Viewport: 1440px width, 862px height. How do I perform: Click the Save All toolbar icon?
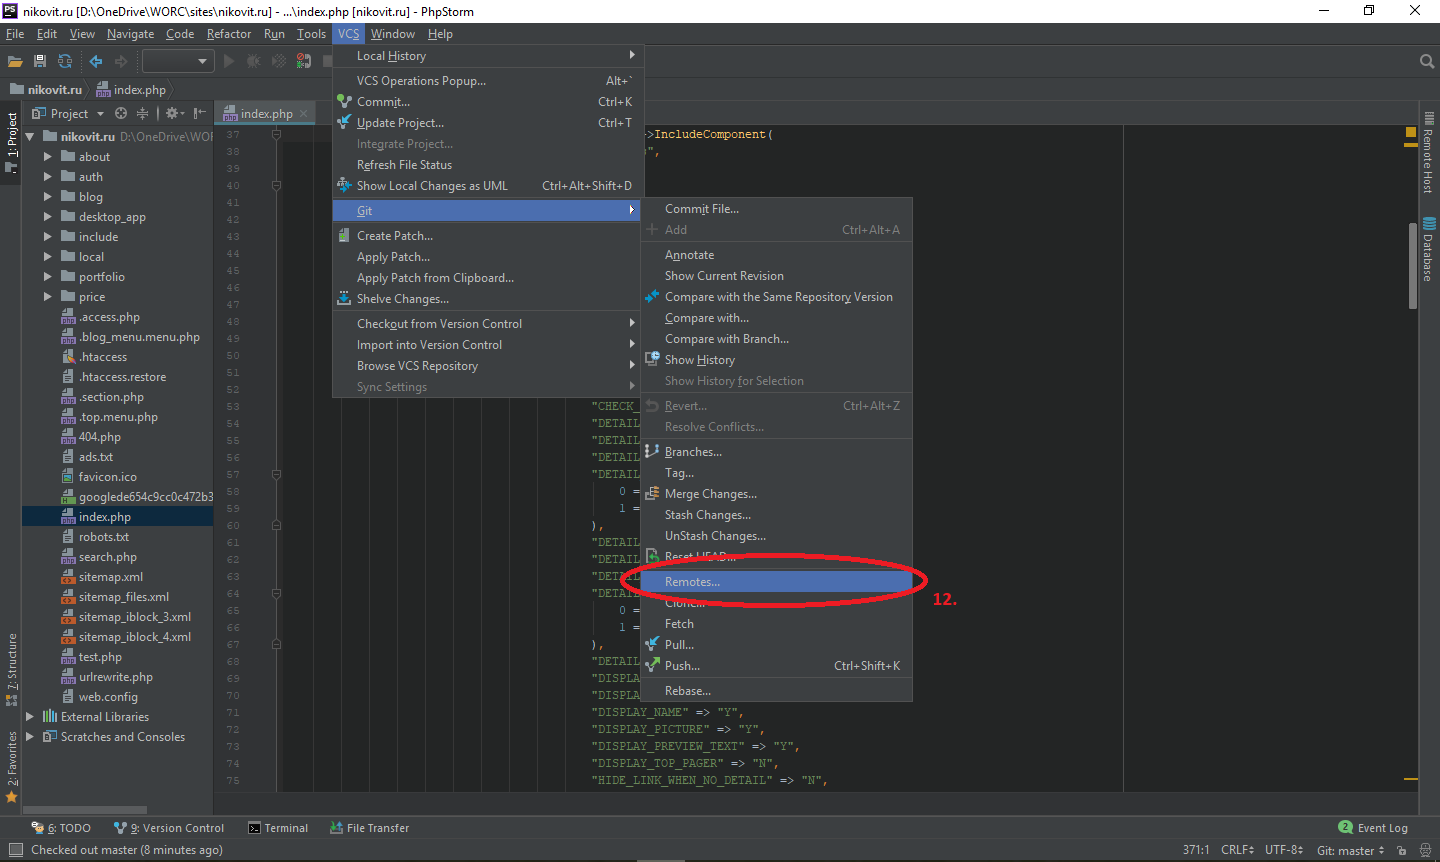tap(40, 61)
